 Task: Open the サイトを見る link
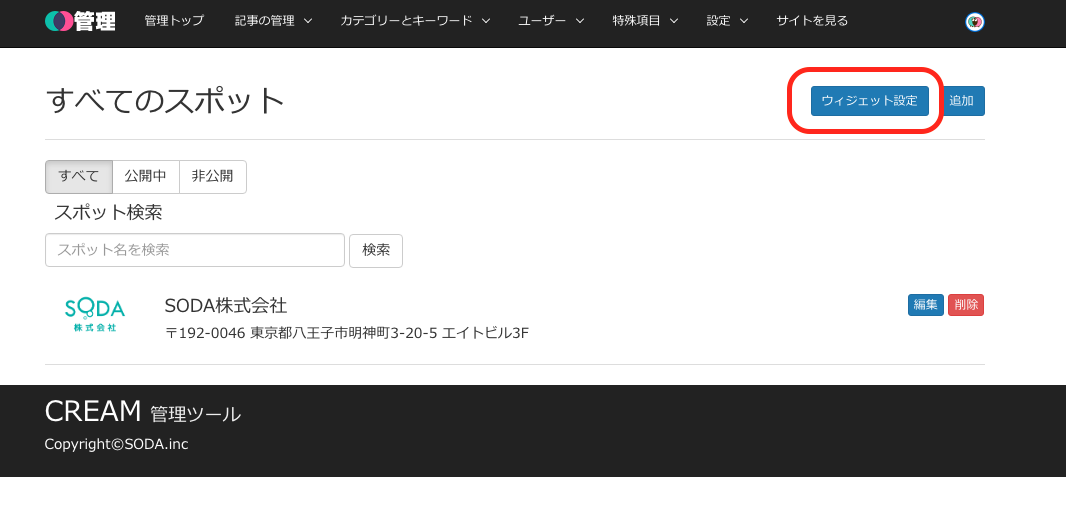pyautogui.click(x=812, y=21)
